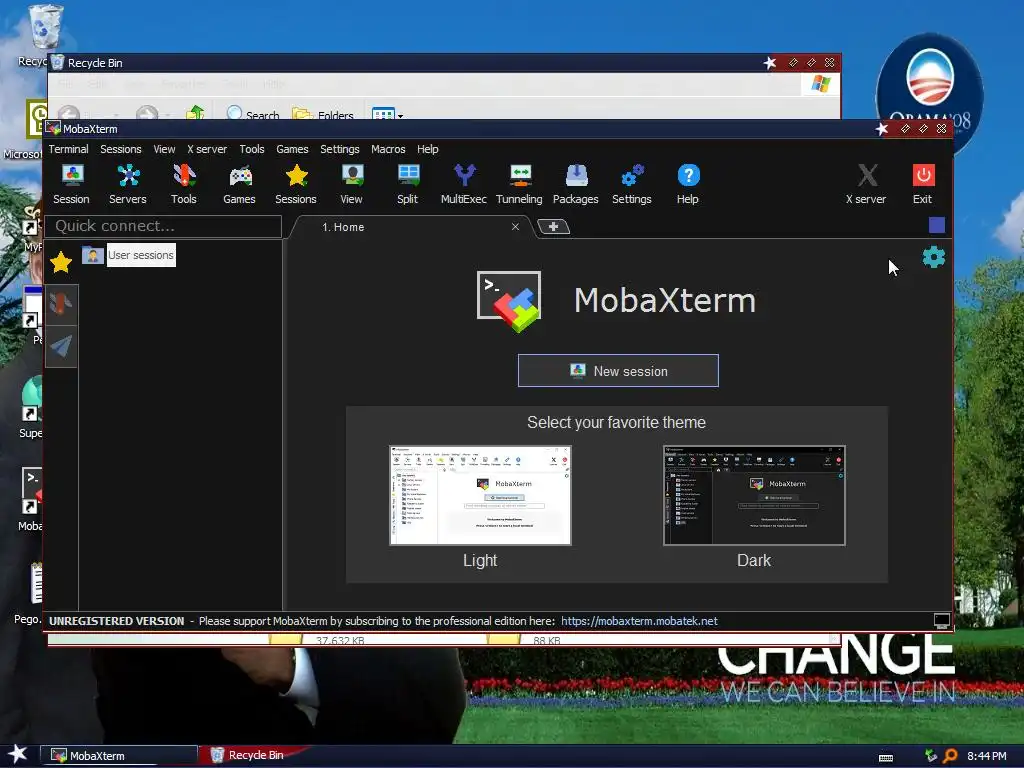Click the red Exit power icon
The image size is (1024, 768).
tap(923, 185)
